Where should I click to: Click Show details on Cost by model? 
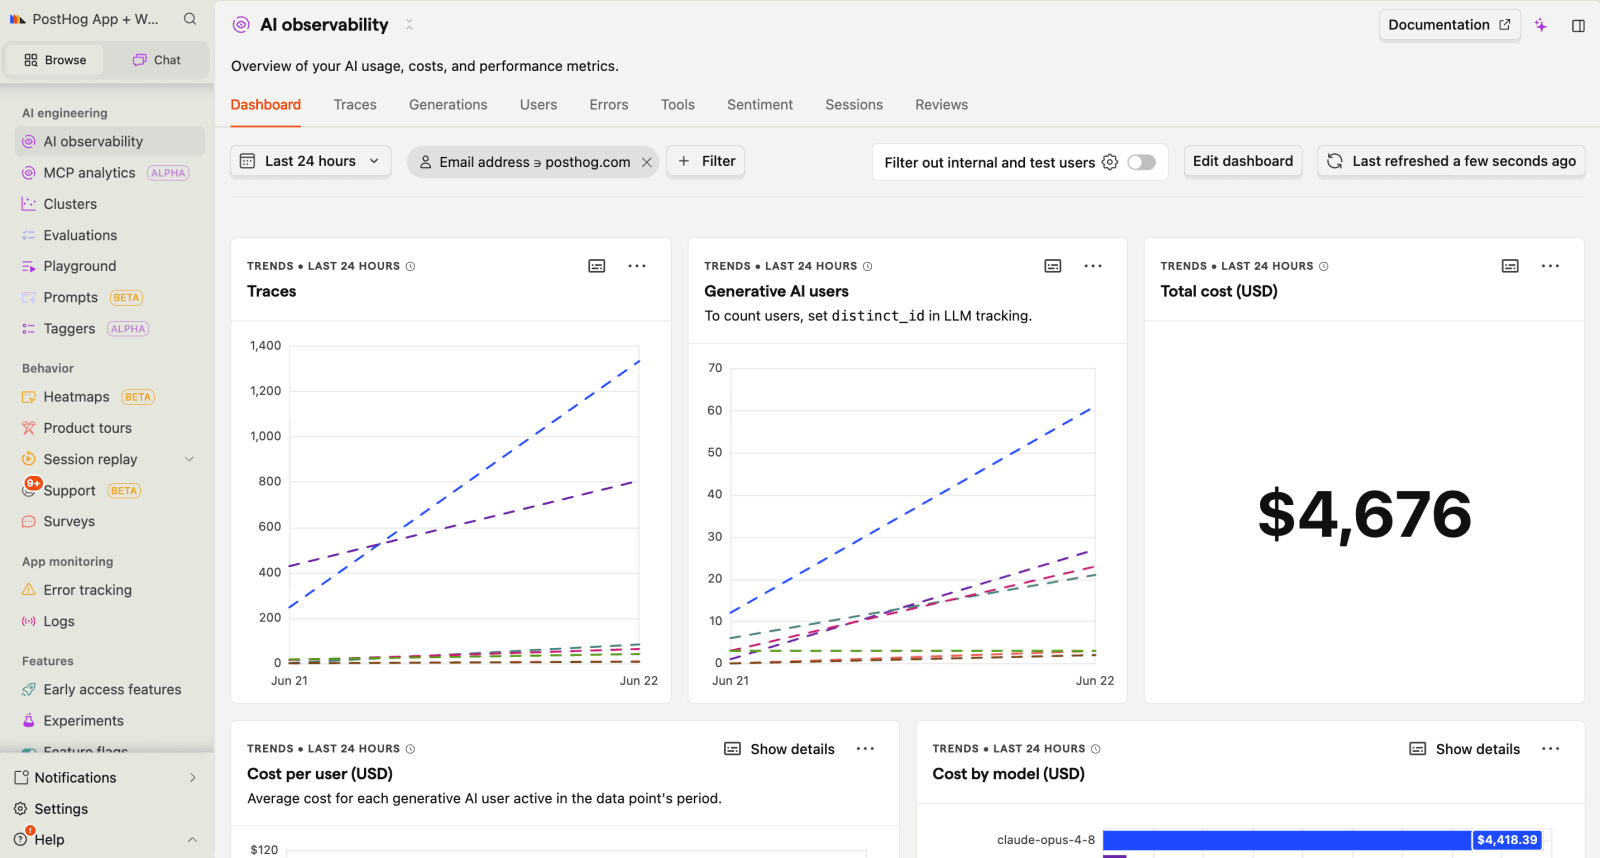click(1464, 749)
